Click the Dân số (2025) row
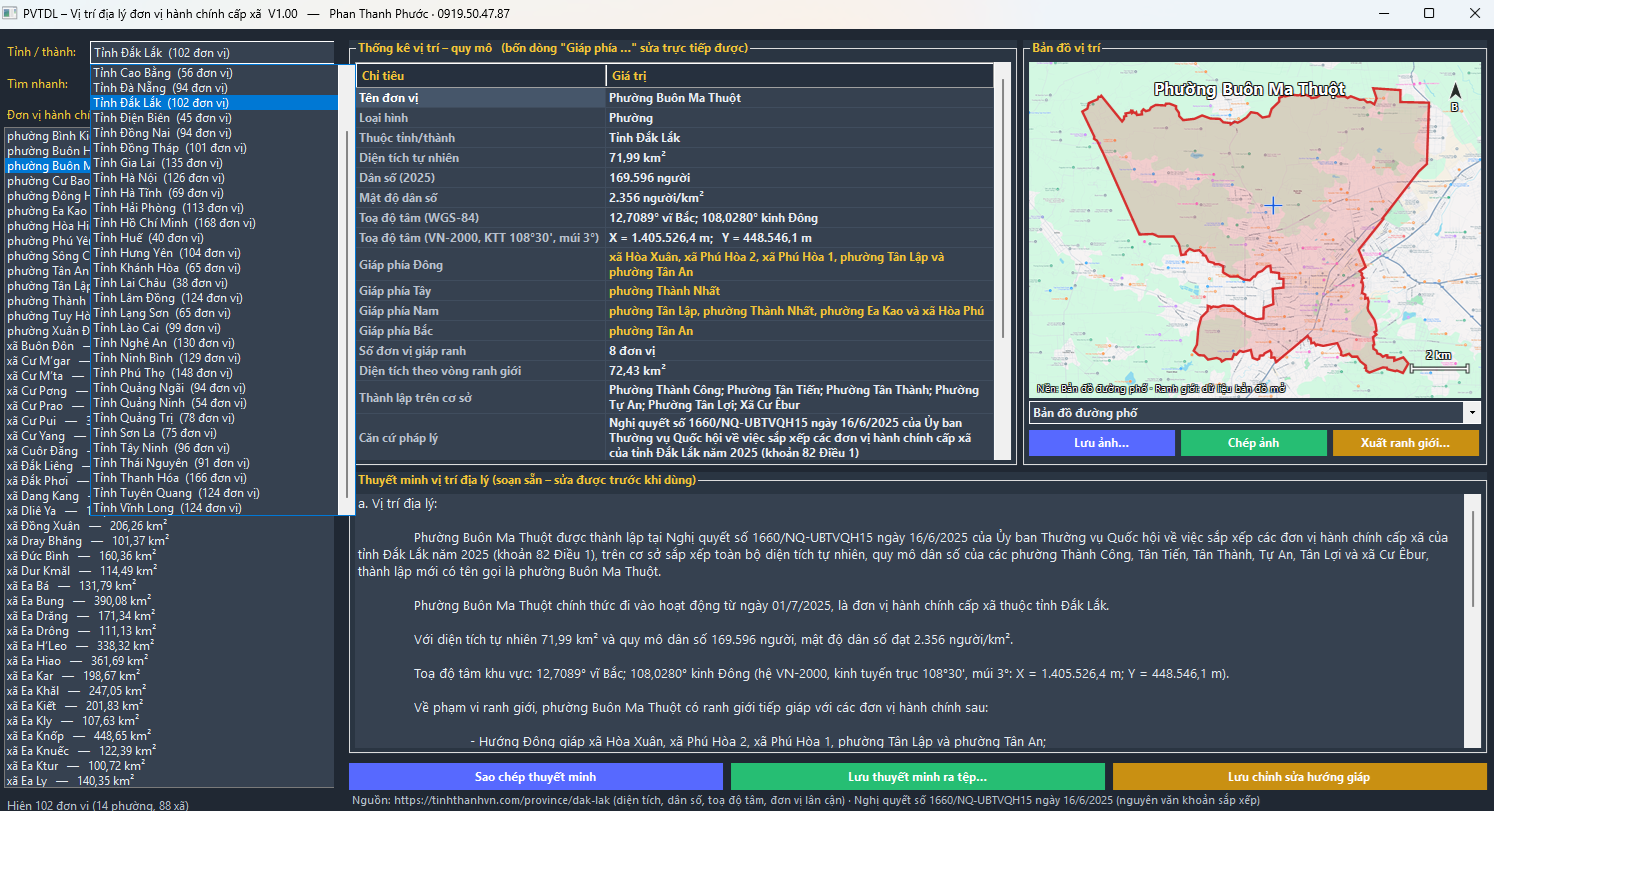The image size is (1644, 885). pyautogui.click(x=675, y=178)
